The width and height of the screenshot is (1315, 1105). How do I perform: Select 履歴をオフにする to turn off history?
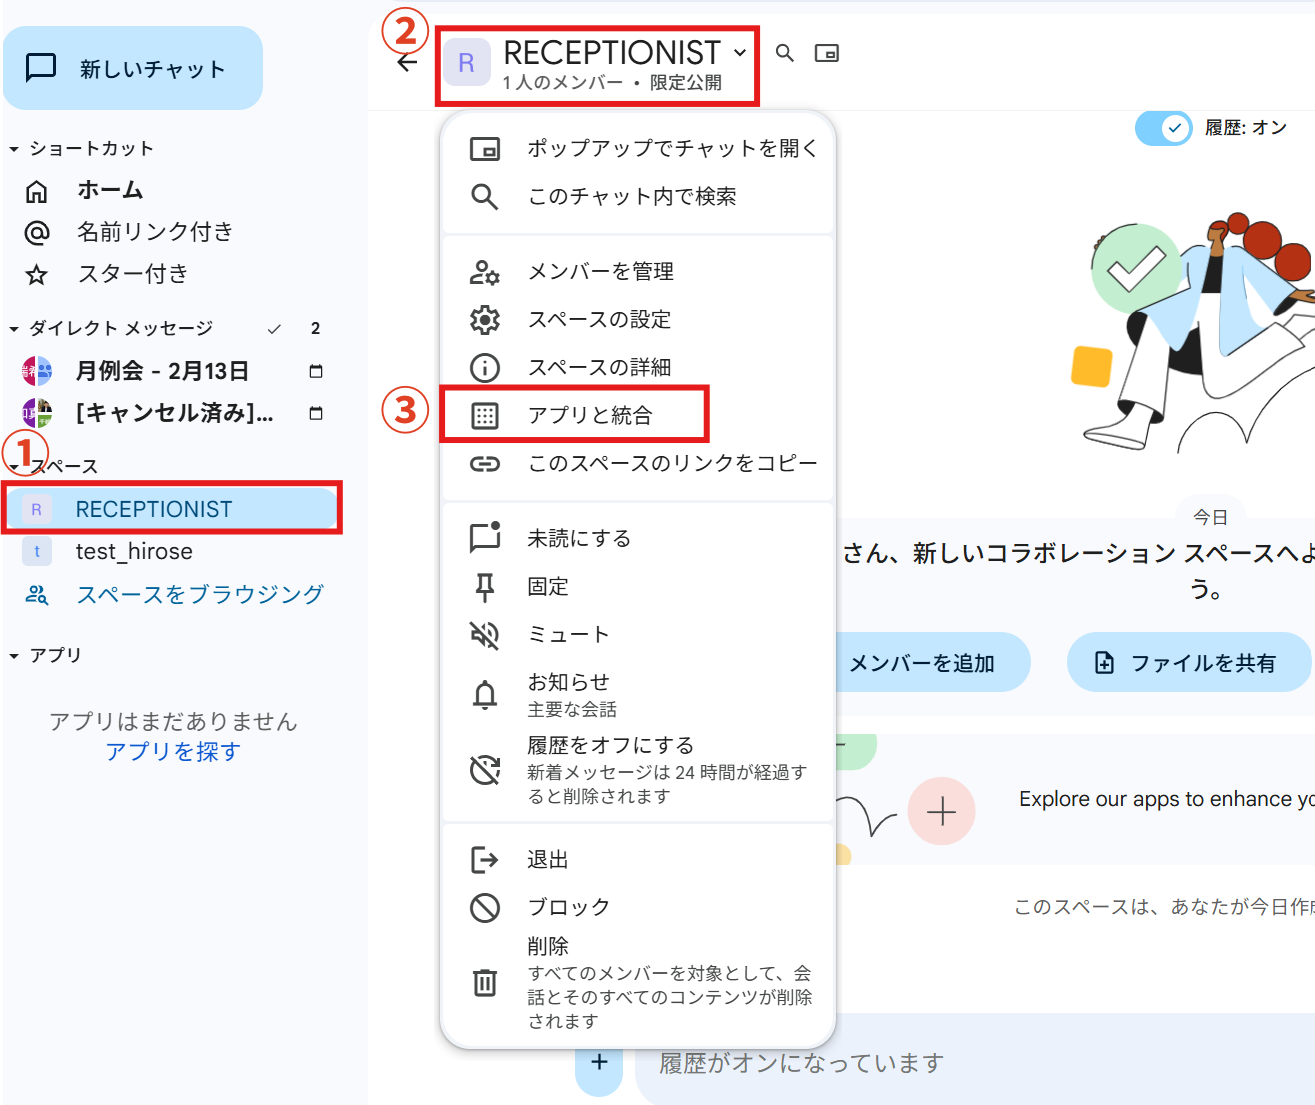tap(610, 746)
